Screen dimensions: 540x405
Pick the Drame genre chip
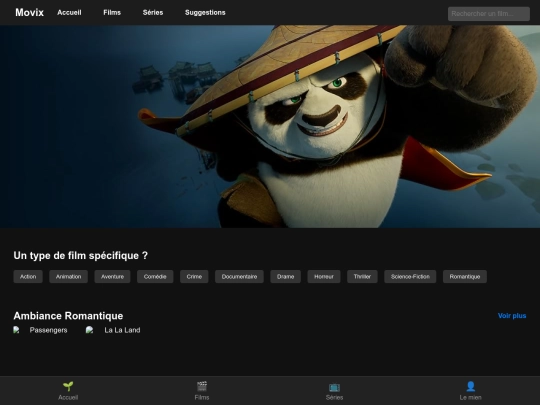click(285, 277)
